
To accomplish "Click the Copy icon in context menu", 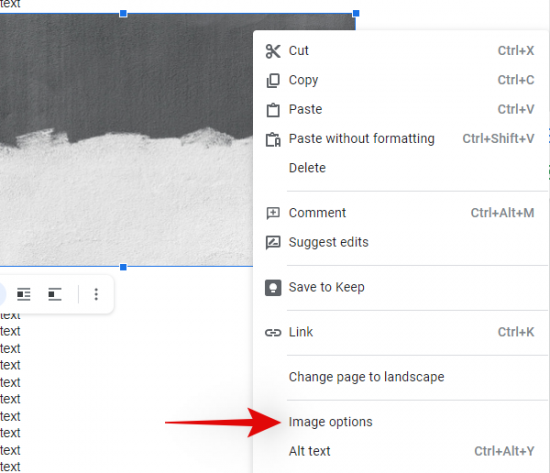I will click(x=273, y=80).
